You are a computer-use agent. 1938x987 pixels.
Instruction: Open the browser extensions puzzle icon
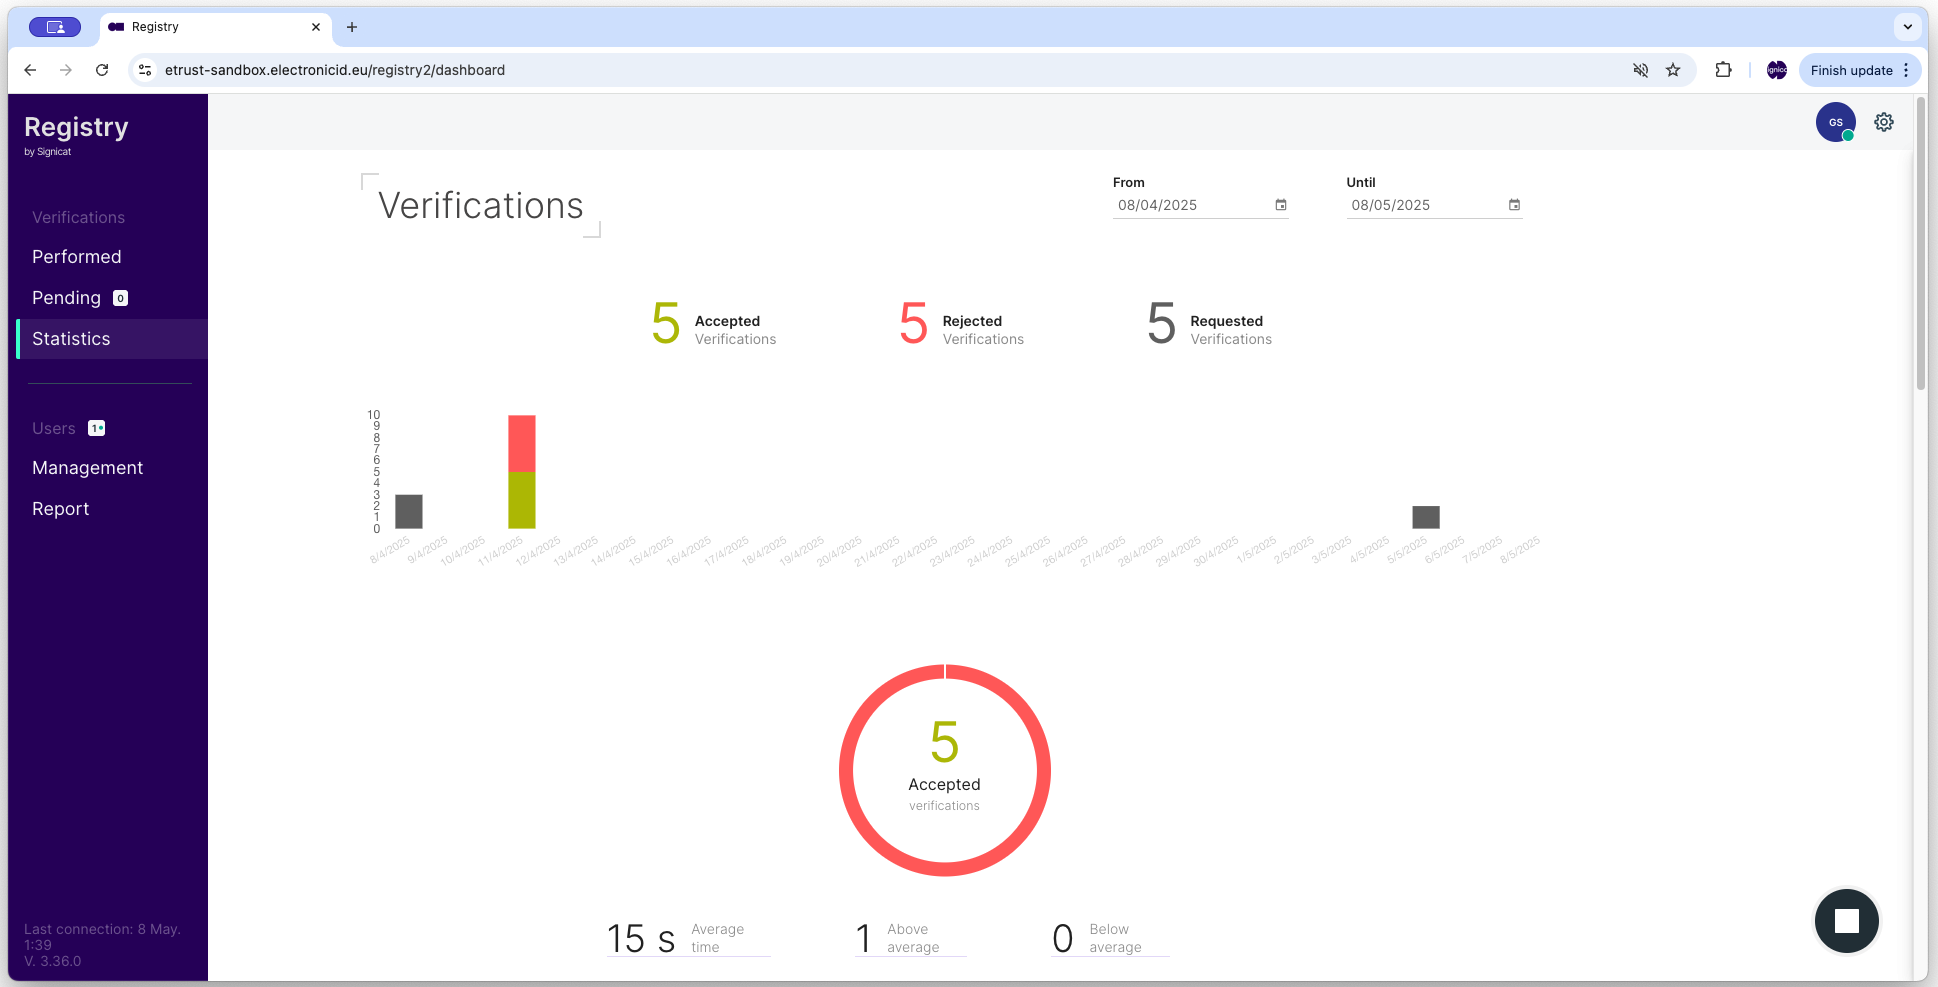(1723, 70)
